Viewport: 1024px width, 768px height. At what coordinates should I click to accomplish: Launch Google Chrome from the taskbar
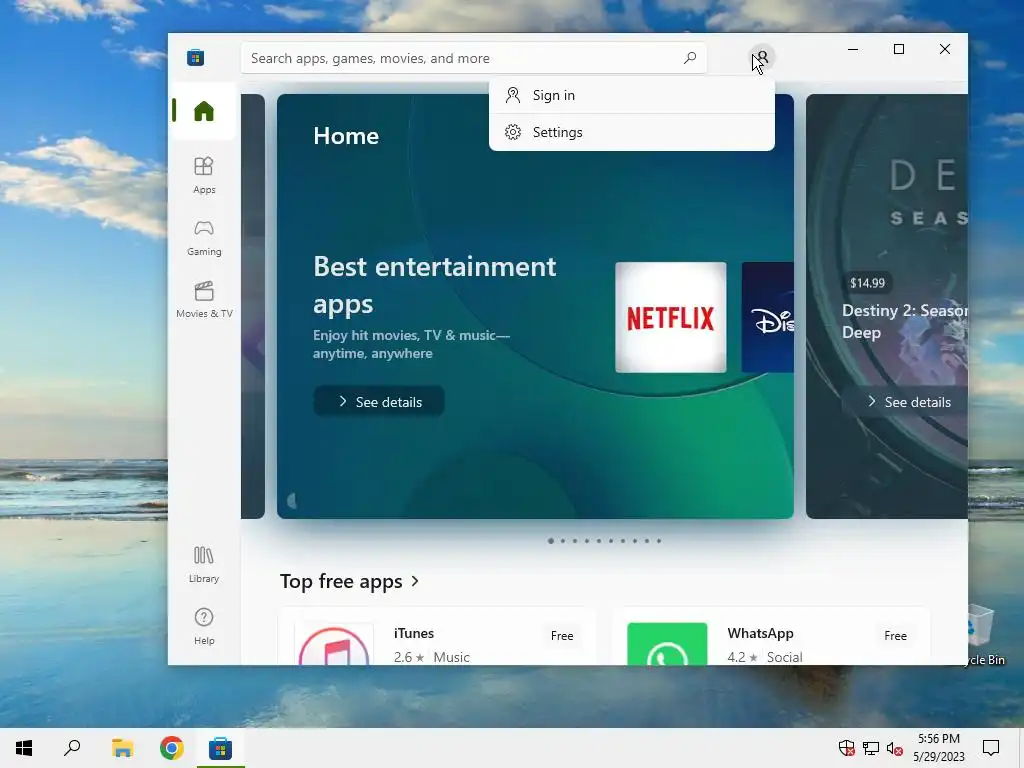click(x=171, y=748)
